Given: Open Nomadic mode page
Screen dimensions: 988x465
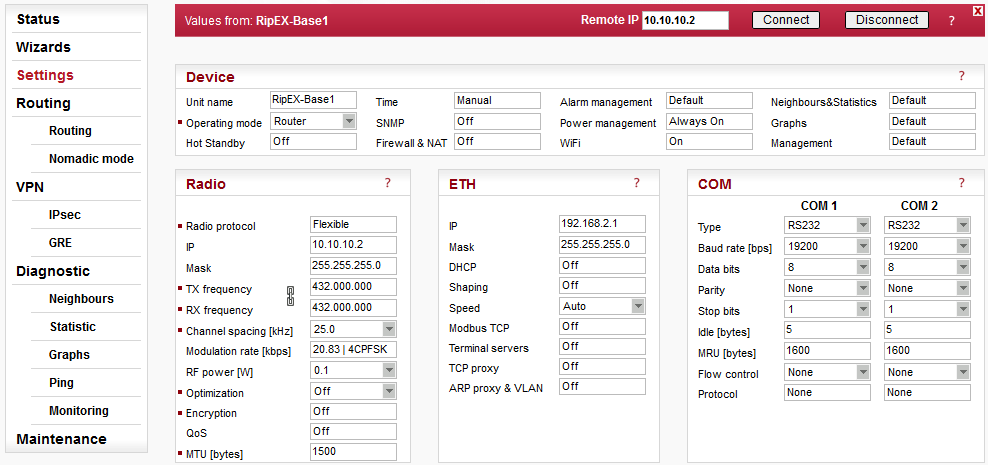Looking at the screenshot, I should click(x=91, y=159).
